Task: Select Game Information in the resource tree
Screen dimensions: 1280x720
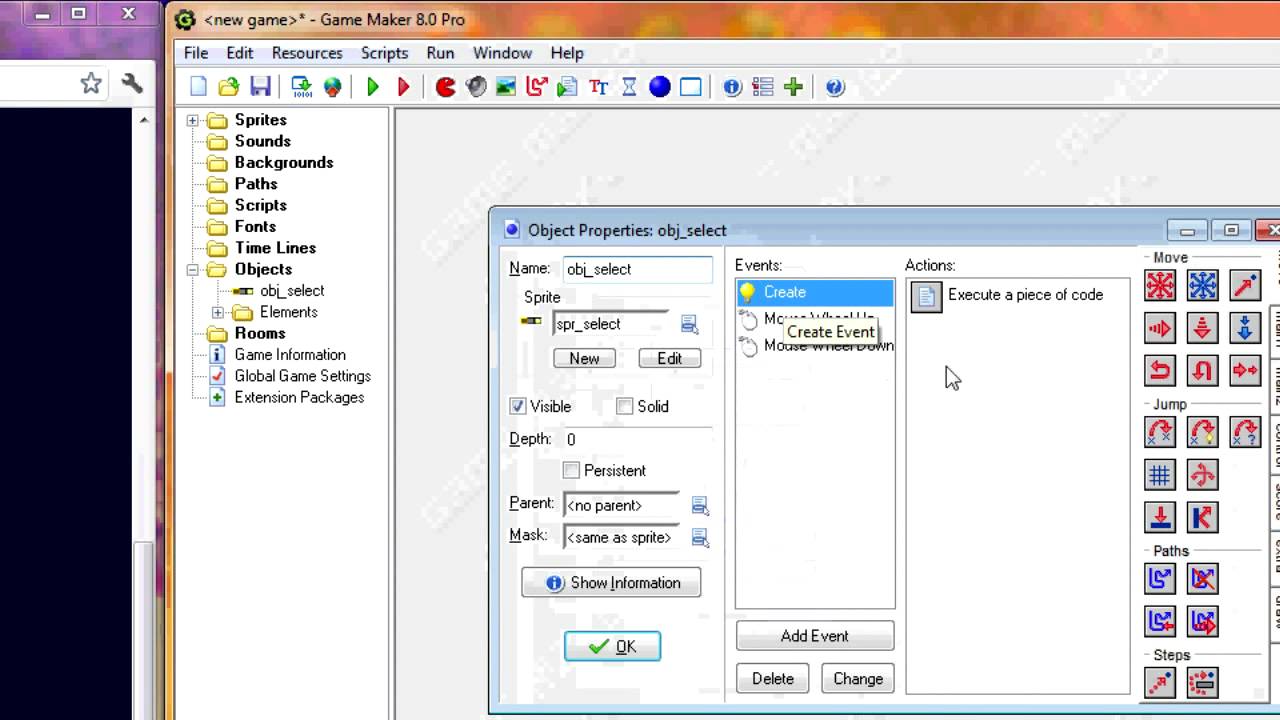Action: pyautogui.click(x=290, y=355)
